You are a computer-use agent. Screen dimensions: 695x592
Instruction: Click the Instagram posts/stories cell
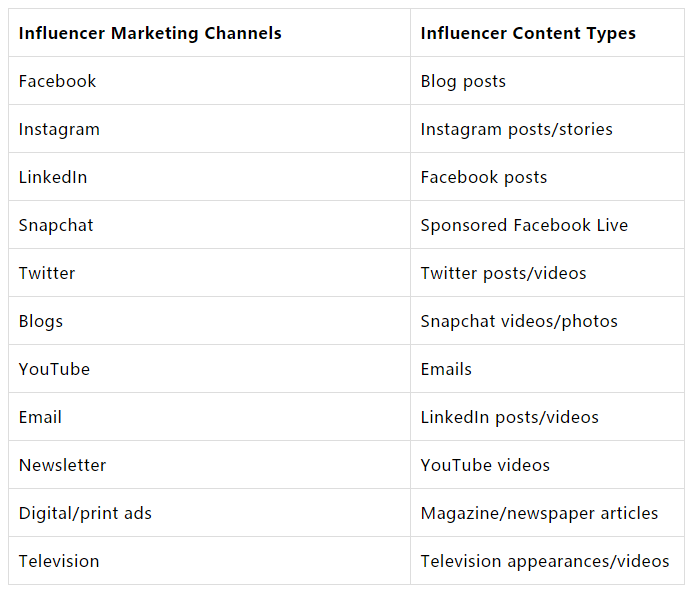547,129
